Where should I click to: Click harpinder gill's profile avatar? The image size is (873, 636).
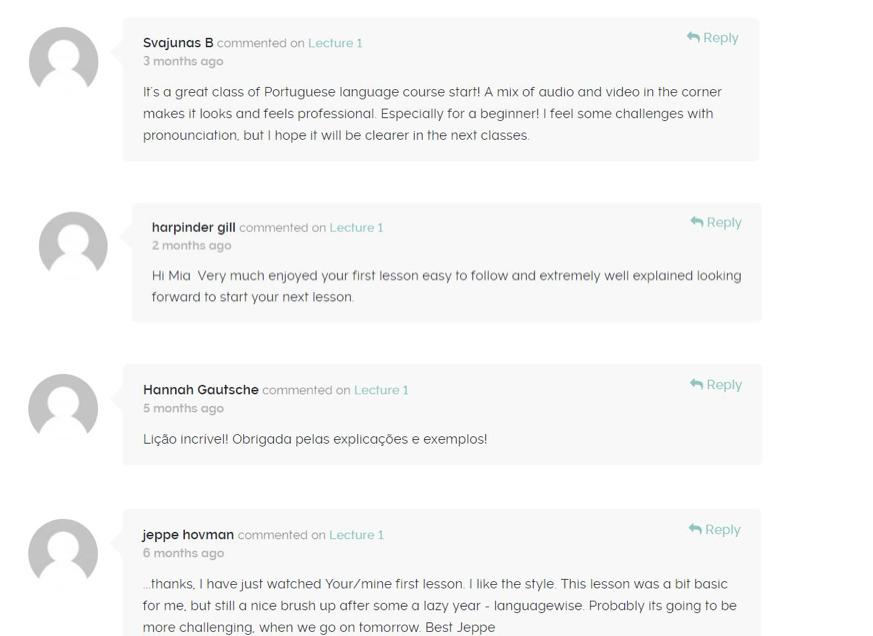click(x=73, y=246)
